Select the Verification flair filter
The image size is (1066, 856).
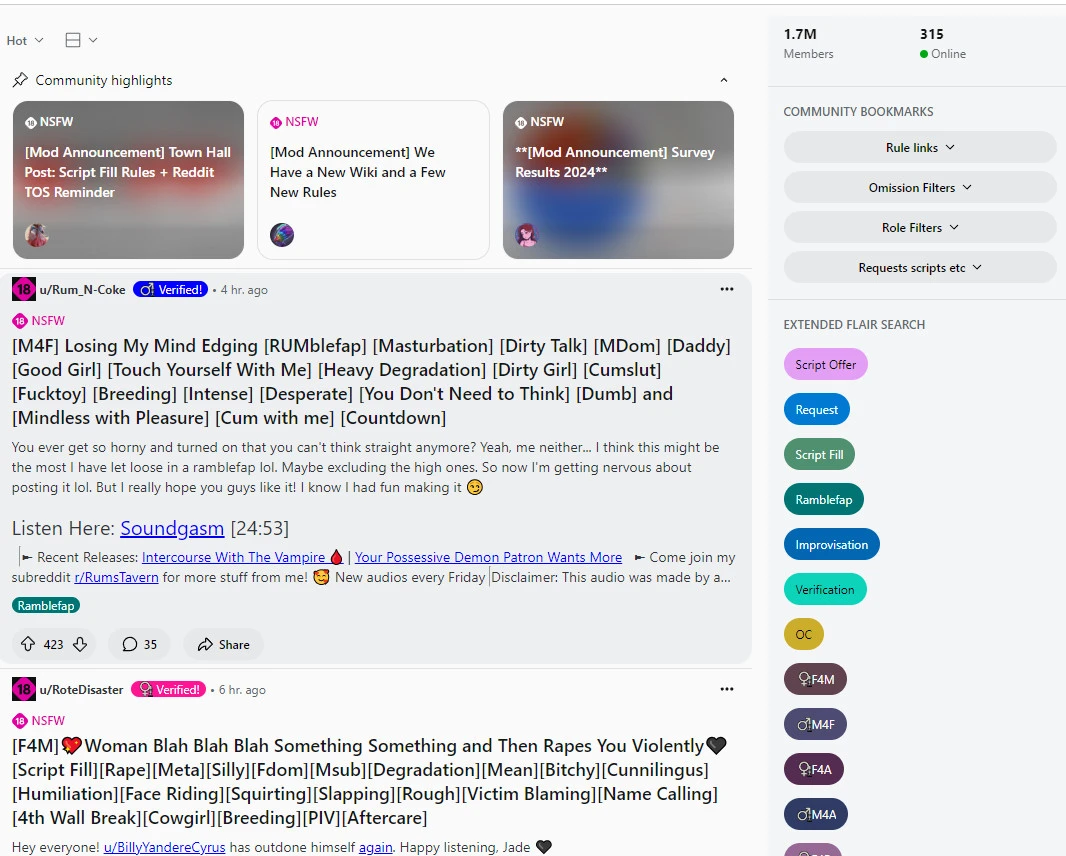(x=824, y=590)
